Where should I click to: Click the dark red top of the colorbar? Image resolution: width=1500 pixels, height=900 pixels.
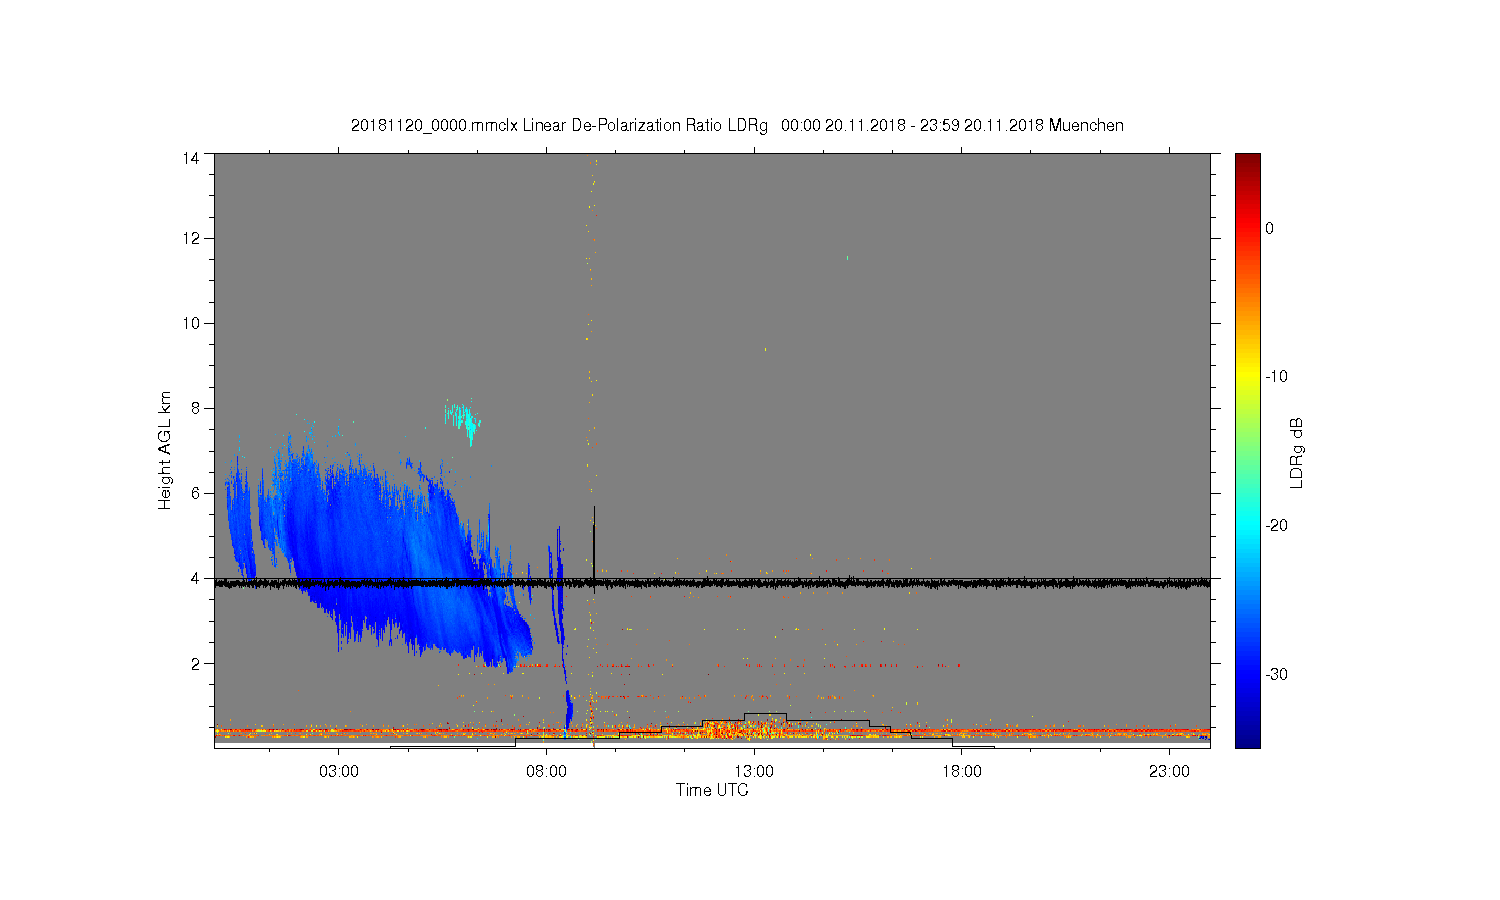click(x=1247, y=162)
